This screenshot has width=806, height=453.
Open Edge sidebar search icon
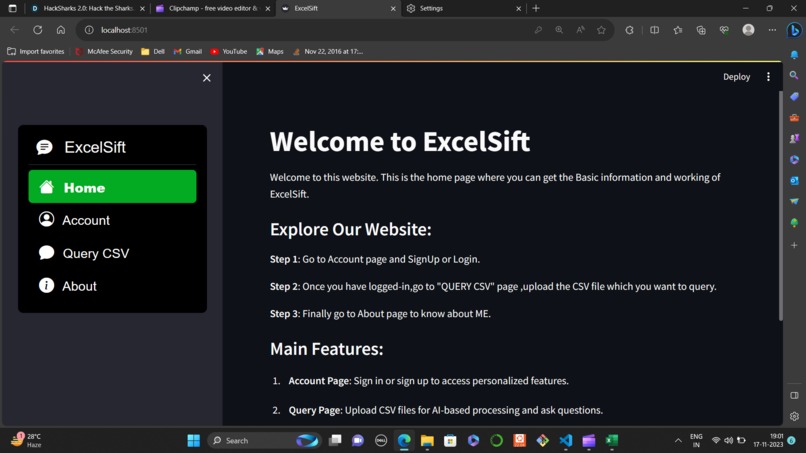[x=794, y=76]
